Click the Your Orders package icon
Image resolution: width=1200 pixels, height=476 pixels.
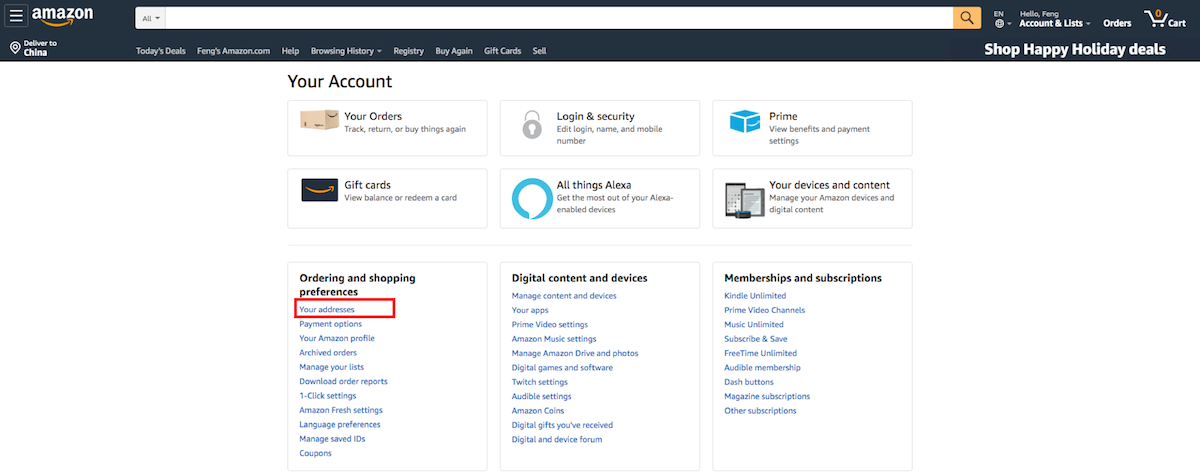(319, 121)
